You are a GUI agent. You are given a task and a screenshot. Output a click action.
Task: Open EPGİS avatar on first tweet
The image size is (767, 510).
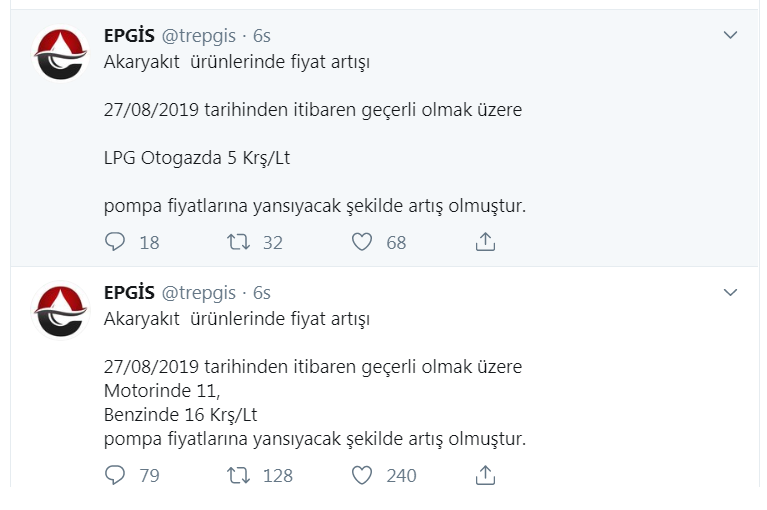coord(61,54)
